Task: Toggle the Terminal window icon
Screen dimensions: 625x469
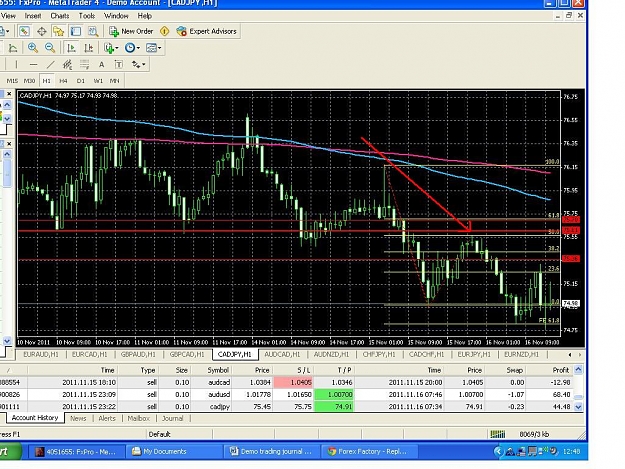Action: (x=76, y=31)
